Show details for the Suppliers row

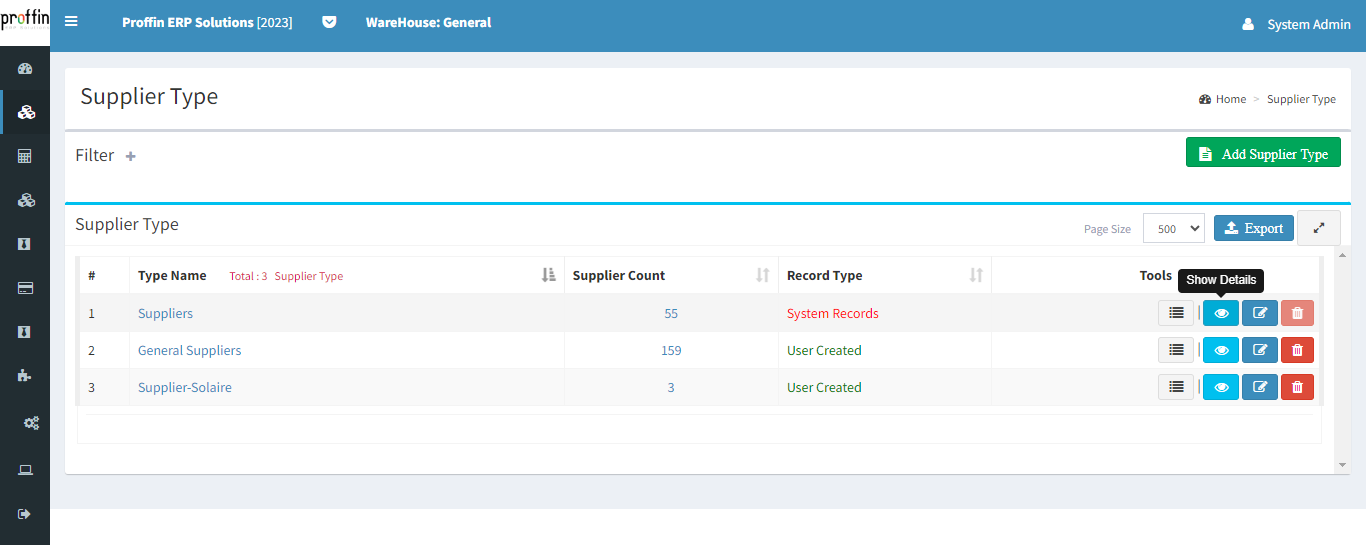(x=1220, y=313)
